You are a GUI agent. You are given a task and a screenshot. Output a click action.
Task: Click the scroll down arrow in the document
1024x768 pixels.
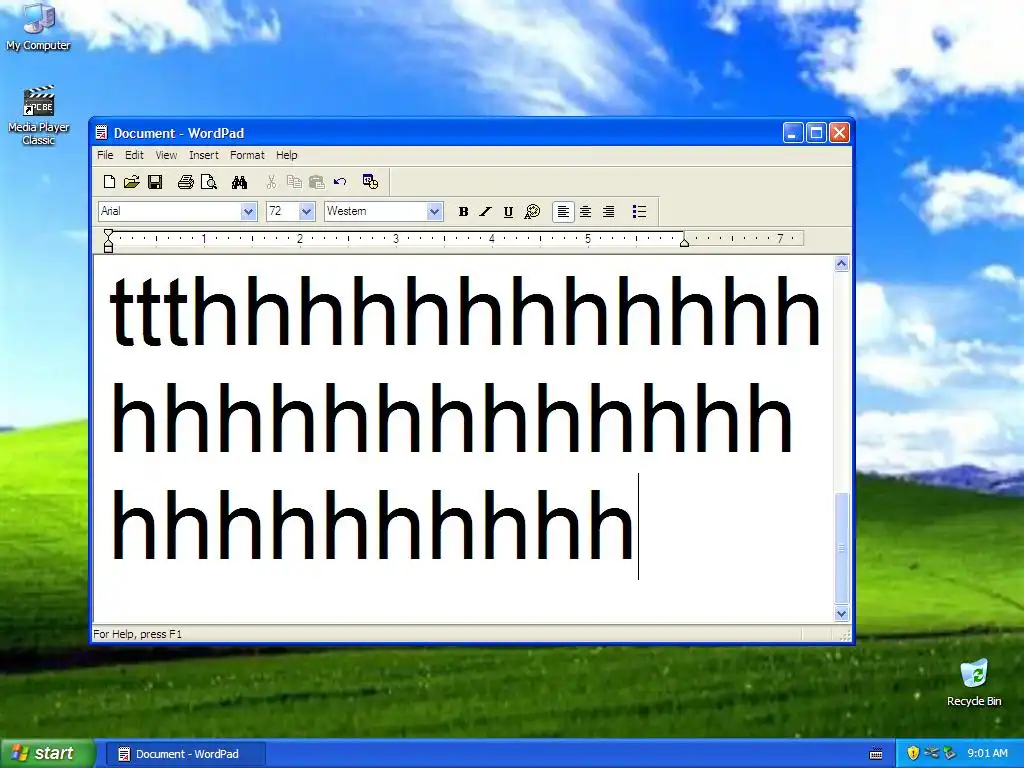(842, 614)
